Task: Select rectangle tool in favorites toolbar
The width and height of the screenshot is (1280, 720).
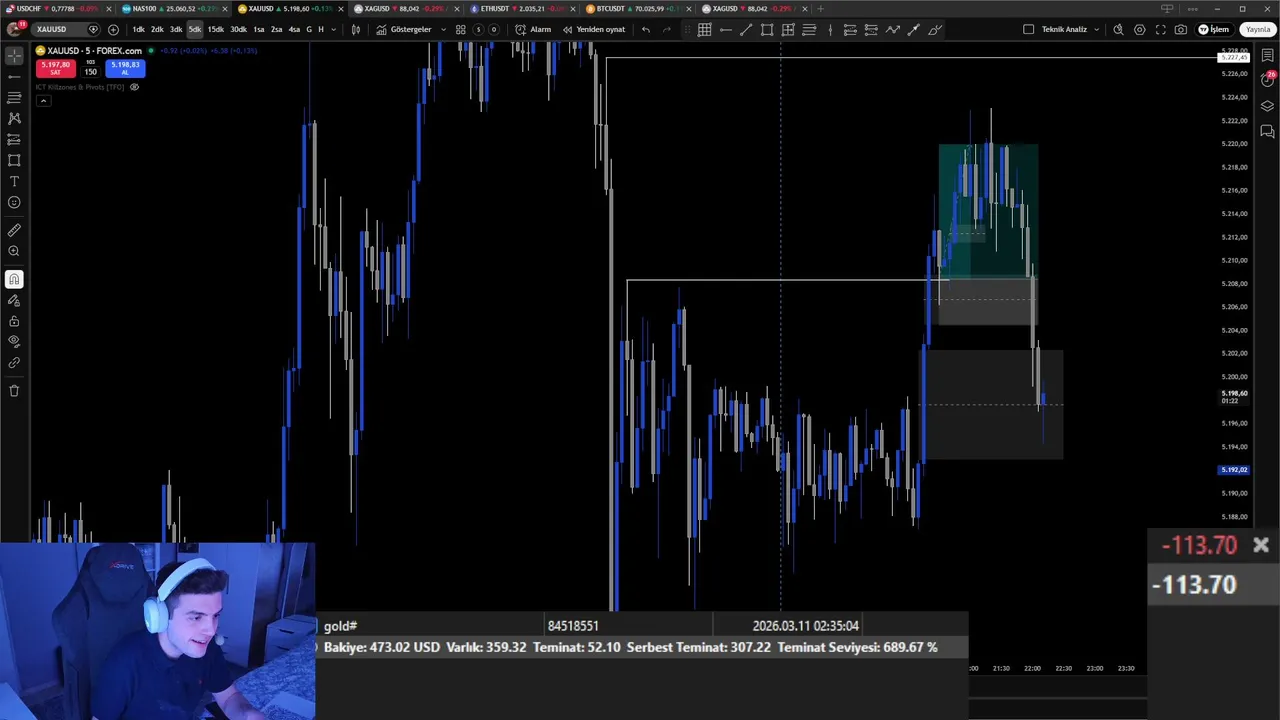Action: pos(767,29)
